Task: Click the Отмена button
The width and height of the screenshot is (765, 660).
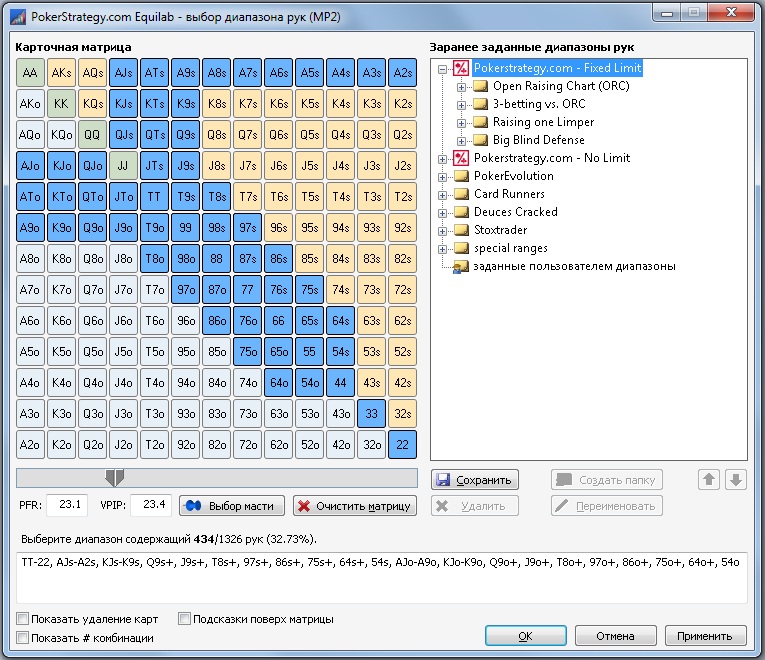Action: pos(615,636)
